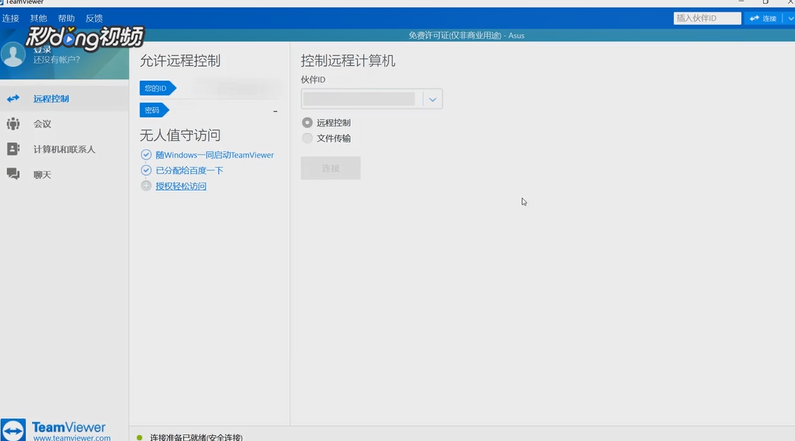Expand the arrow beside the top 连接 button
This screenshot has width=795, height=441.
(790, 18)
